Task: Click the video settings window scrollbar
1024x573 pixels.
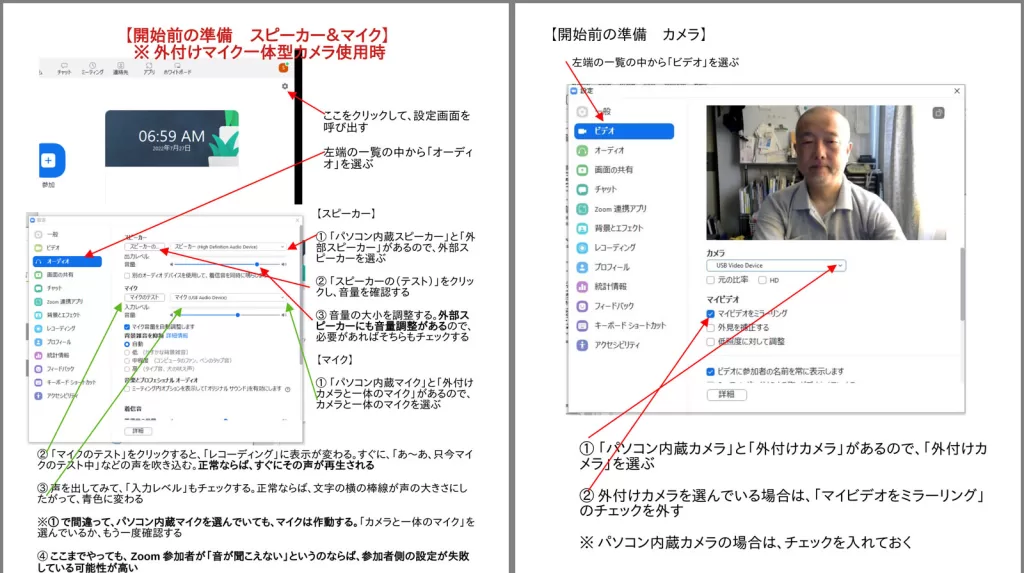Action: (x=961, y=284)
